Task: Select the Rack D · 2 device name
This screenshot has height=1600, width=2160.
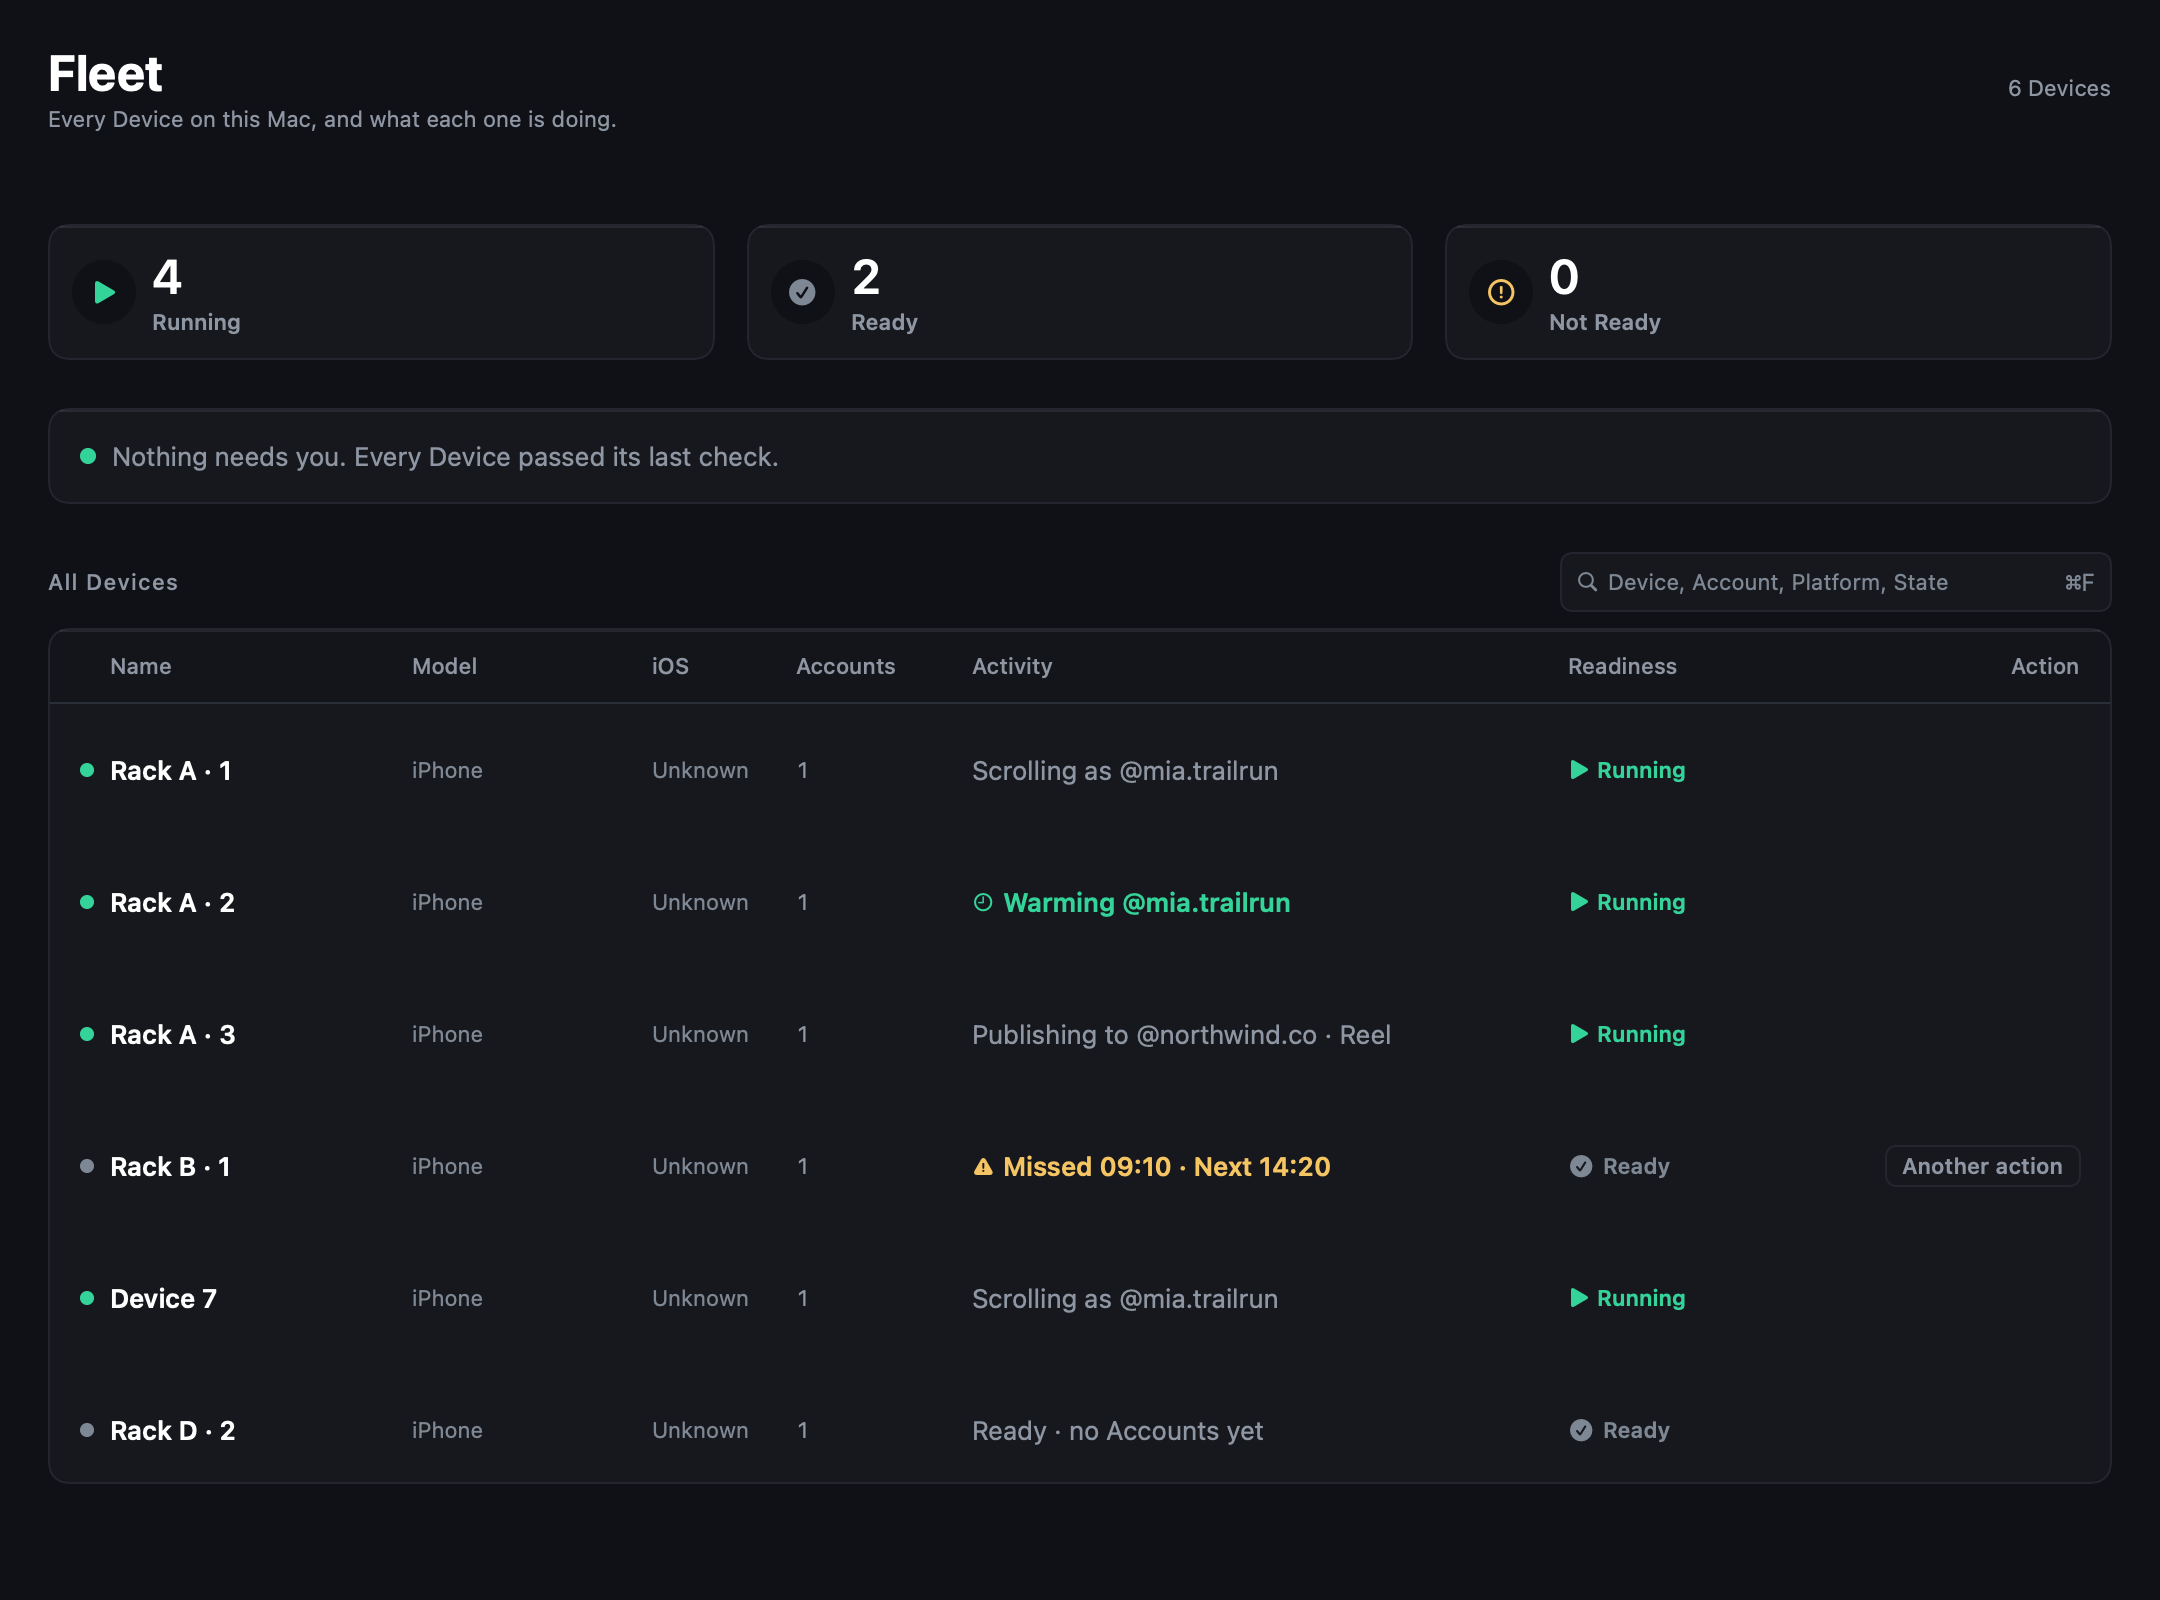Action: point(173,1430)
